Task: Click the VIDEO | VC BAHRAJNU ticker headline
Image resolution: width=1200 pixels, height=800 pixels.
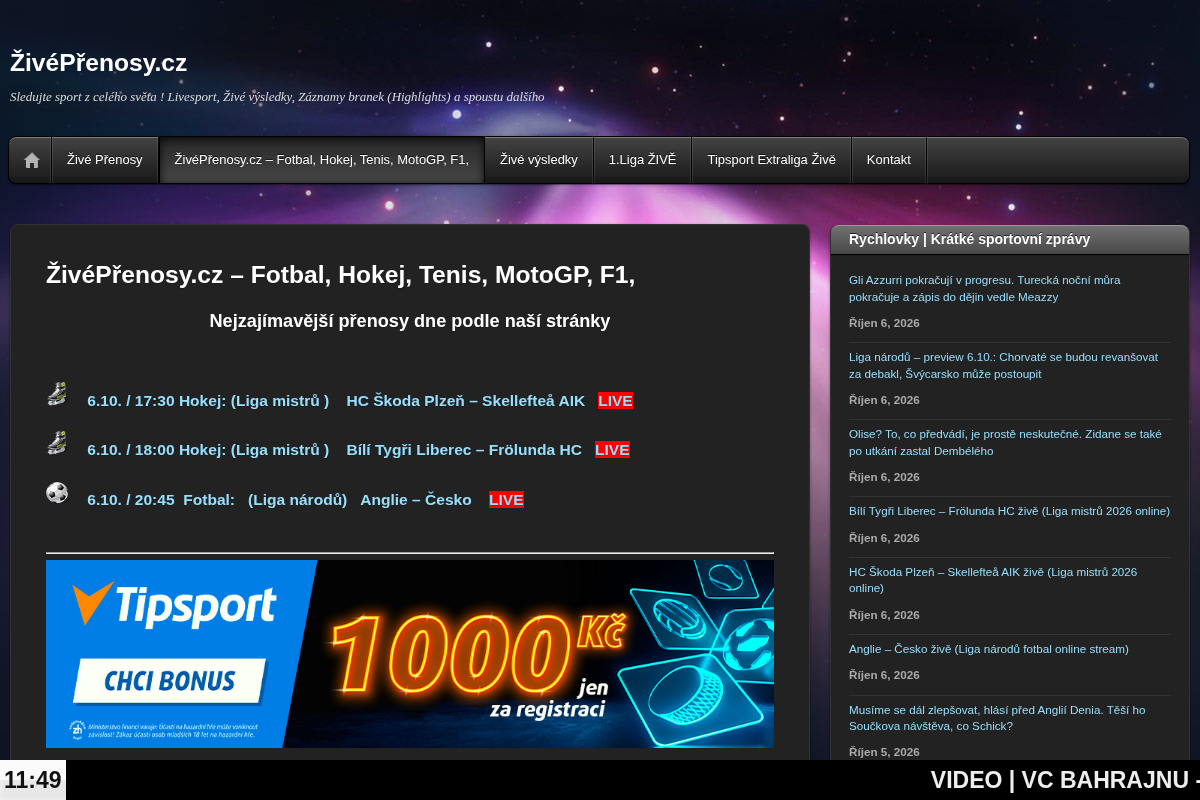Action: [x=1065, y=780]
